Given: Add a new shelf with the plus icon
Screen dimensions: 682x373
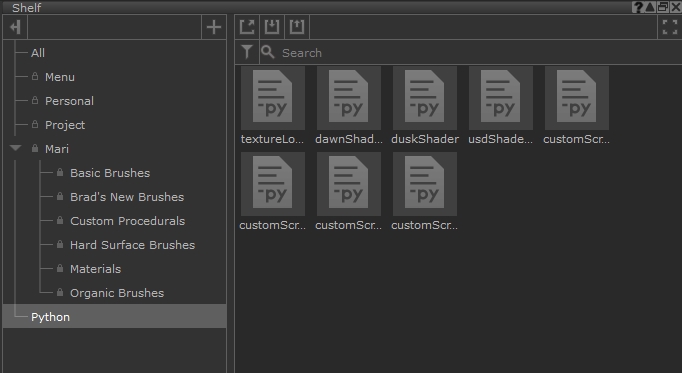Looking at the screenshot, I should pos(214,27).
